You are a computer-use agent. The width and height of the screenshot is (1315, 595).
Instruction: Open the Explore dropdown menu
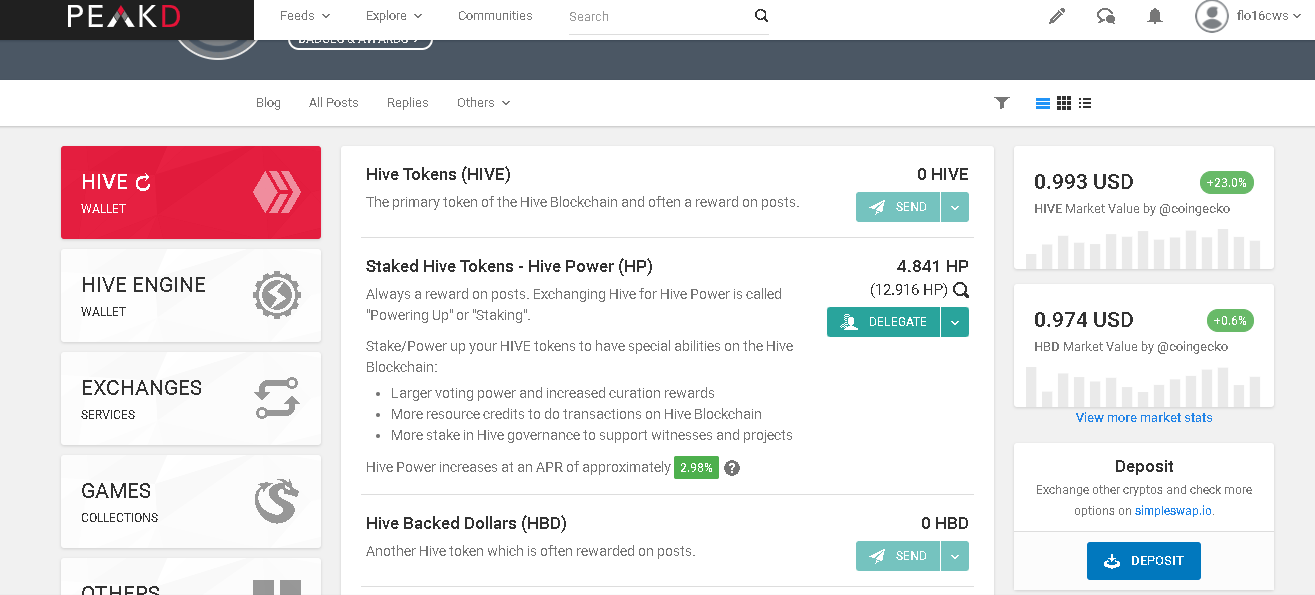click(x=394, y=16)
